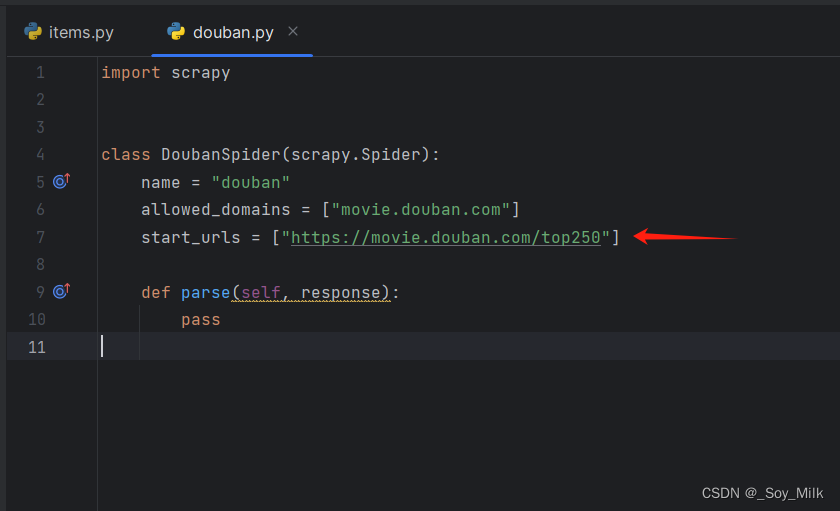840x511 pixels.
Task: Click the override gutter icon on line 5
Action: click(62, 181)
